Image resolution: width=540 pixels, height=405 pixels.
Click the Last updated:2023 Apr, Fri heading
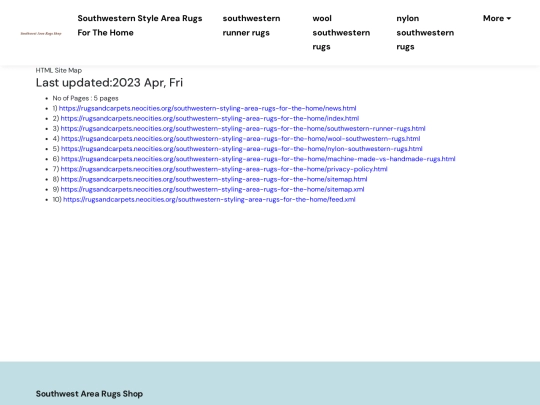[109, 83]
